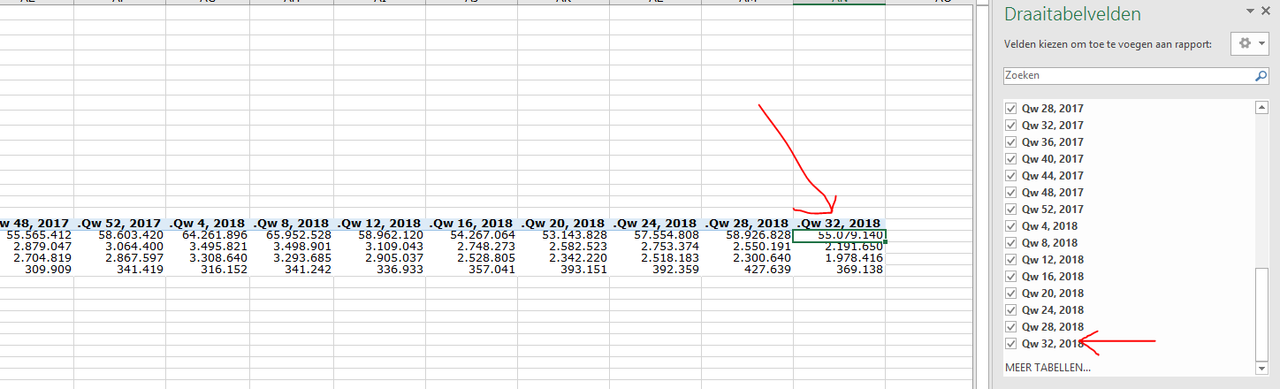Screen dimensions: 1280x389
Task: Click the field list scrollbar thumb
Action: click(x=1261, y=315)
